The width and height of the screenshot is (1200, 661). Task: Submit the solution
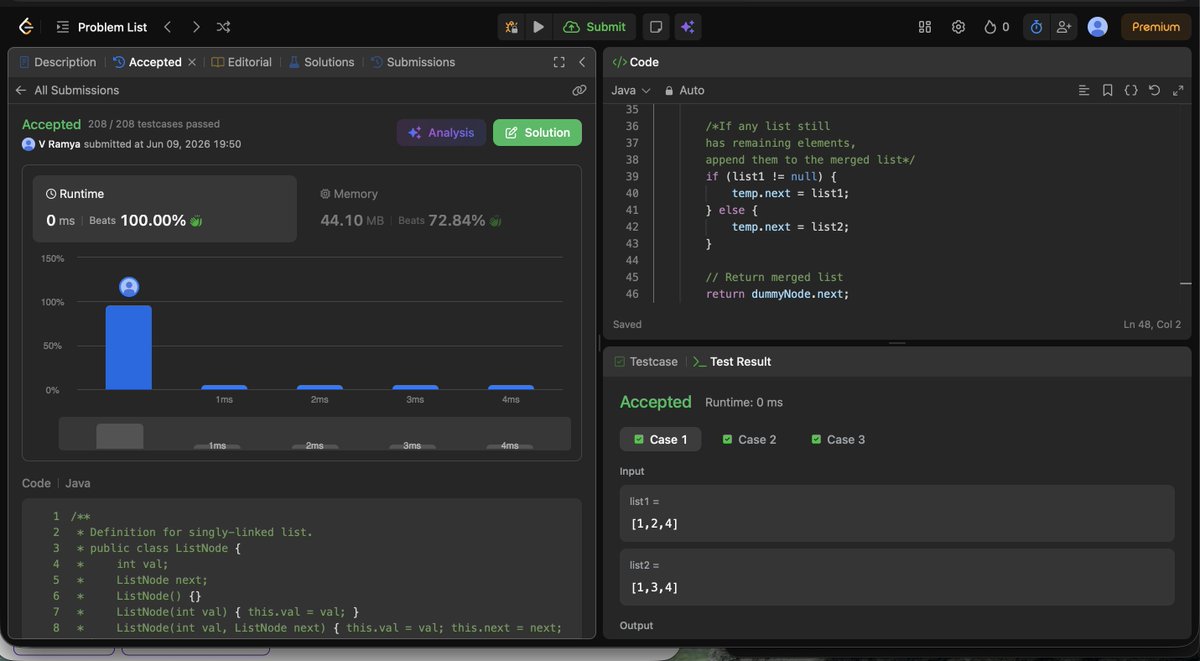pyautogui.click(x=595, y=27)
